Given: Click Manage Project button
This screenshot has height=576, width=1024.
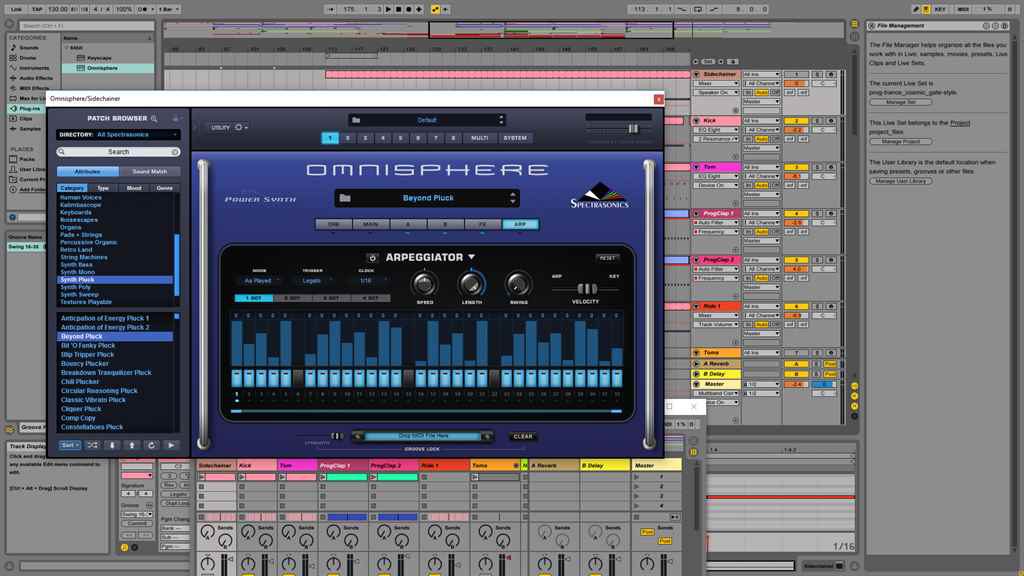Looking at the screenshot, I should point(901,142).
